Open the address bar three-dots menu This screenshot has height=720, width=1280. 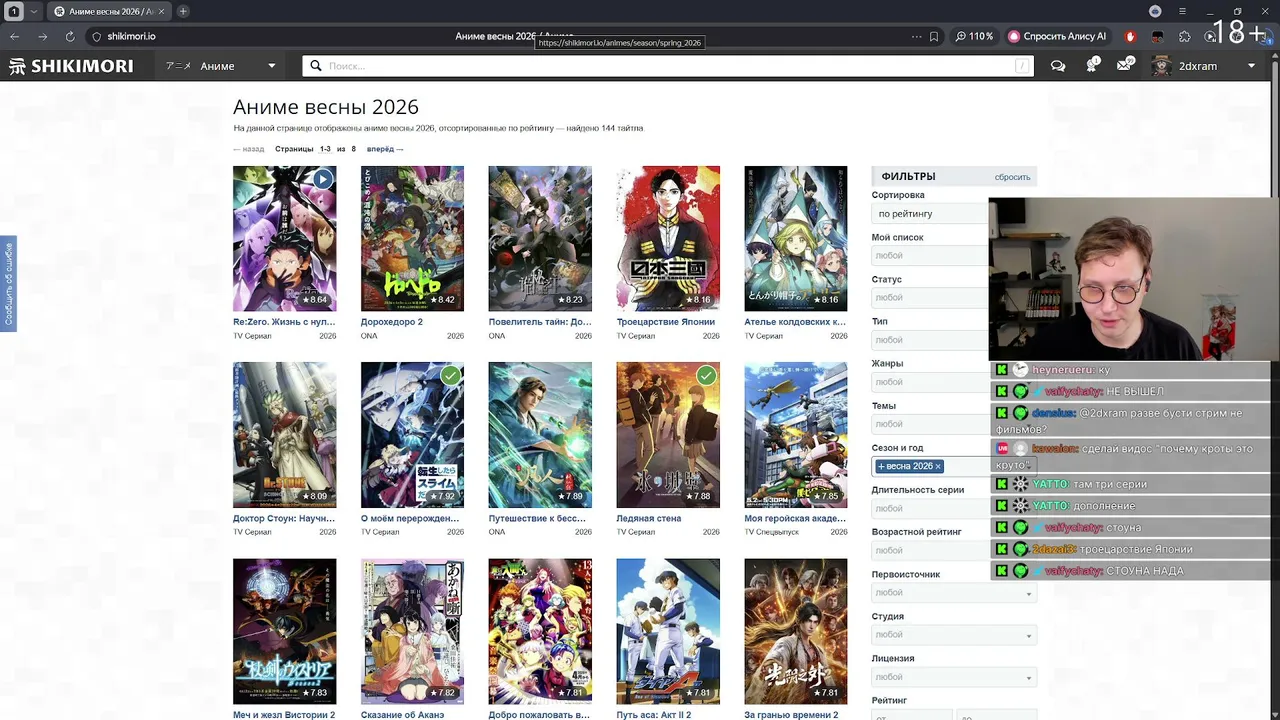[x=916, y=36]
